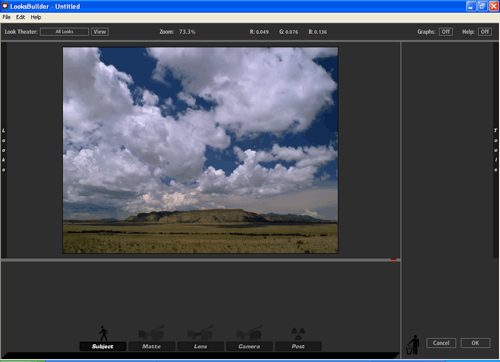Select the Subject tab
Image resolution: width=500 pixels, height=362 pixels.
tap(103, 346)
